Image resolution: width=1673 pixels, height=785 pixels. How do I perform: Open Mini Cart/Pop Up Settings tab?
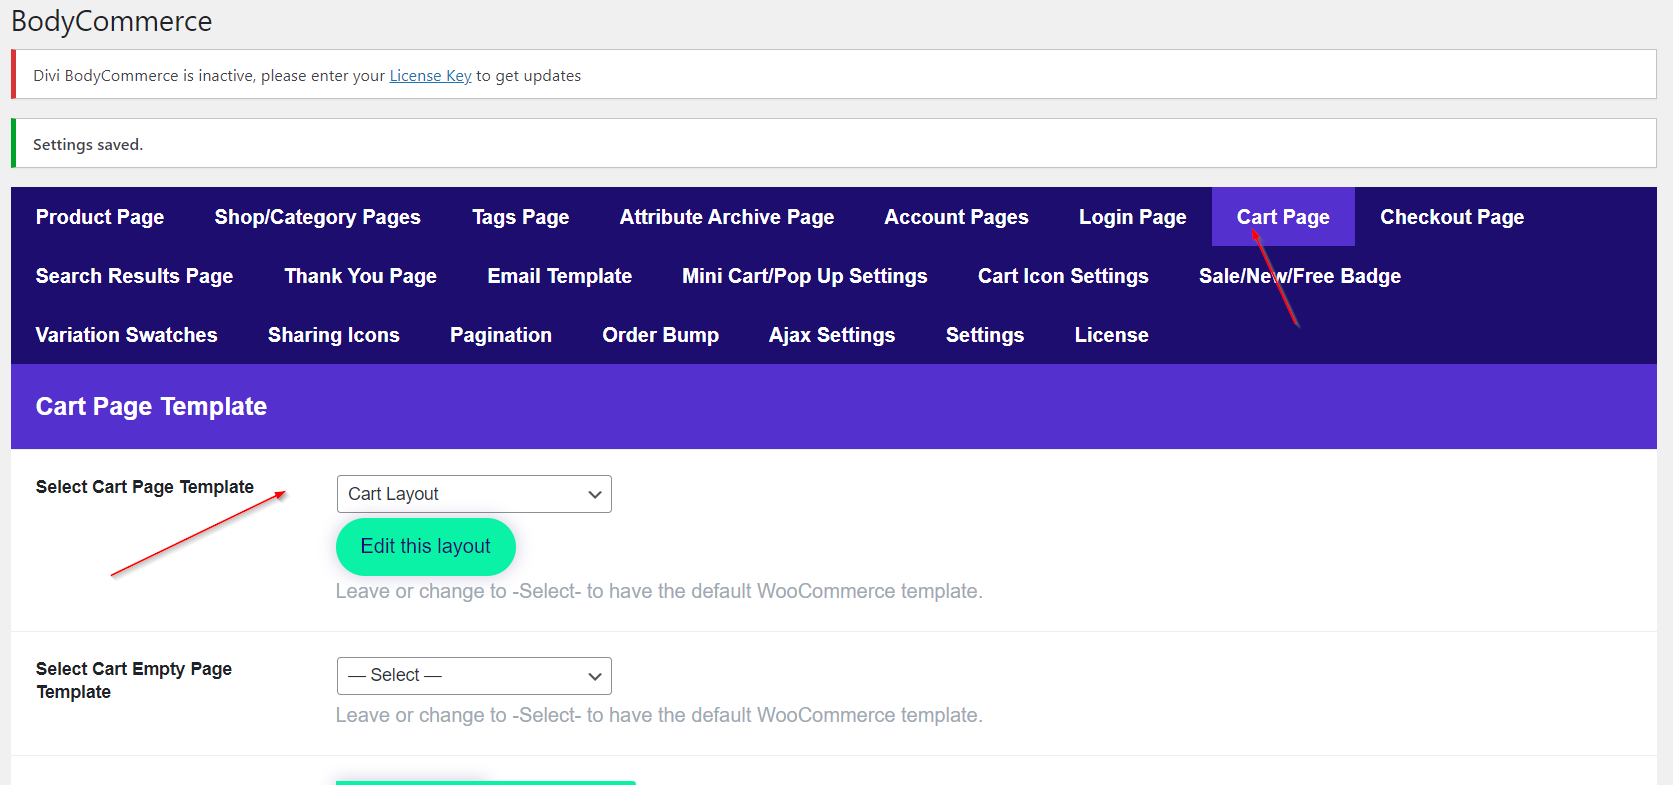(x=804, y=276)
